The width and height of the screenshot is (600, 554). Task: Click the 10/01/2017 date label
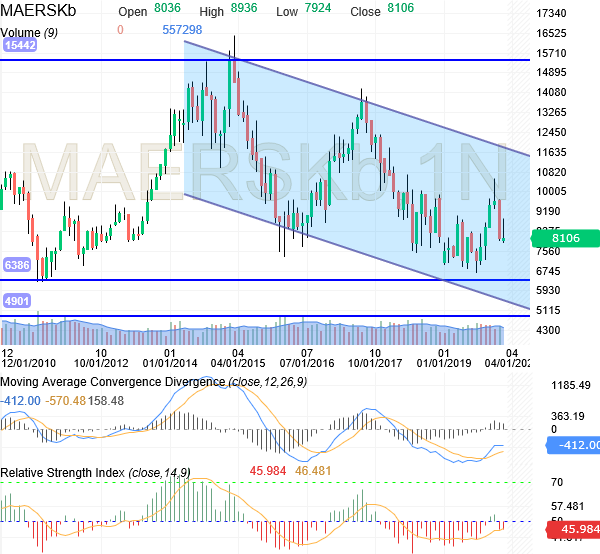click(x=375, y=363)
